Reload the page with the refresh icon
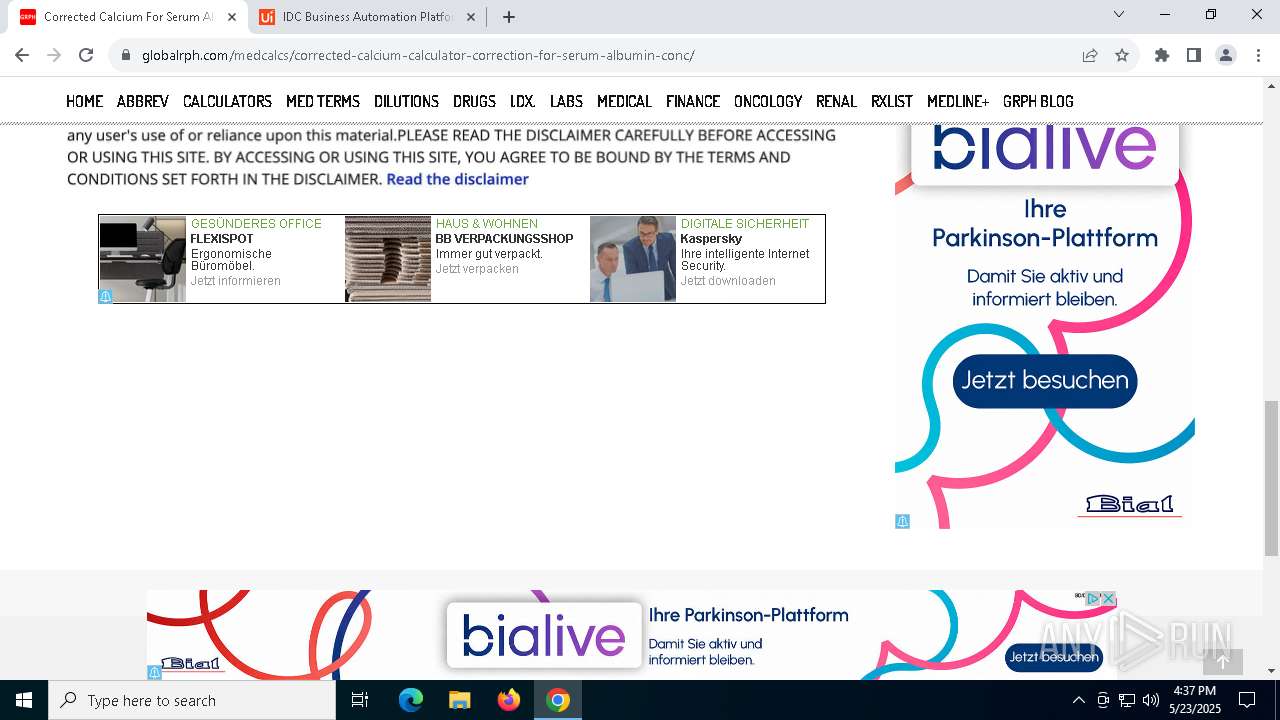Viewport: 1280px width, 720px height. pyautogui.click(x=86, y=55)
